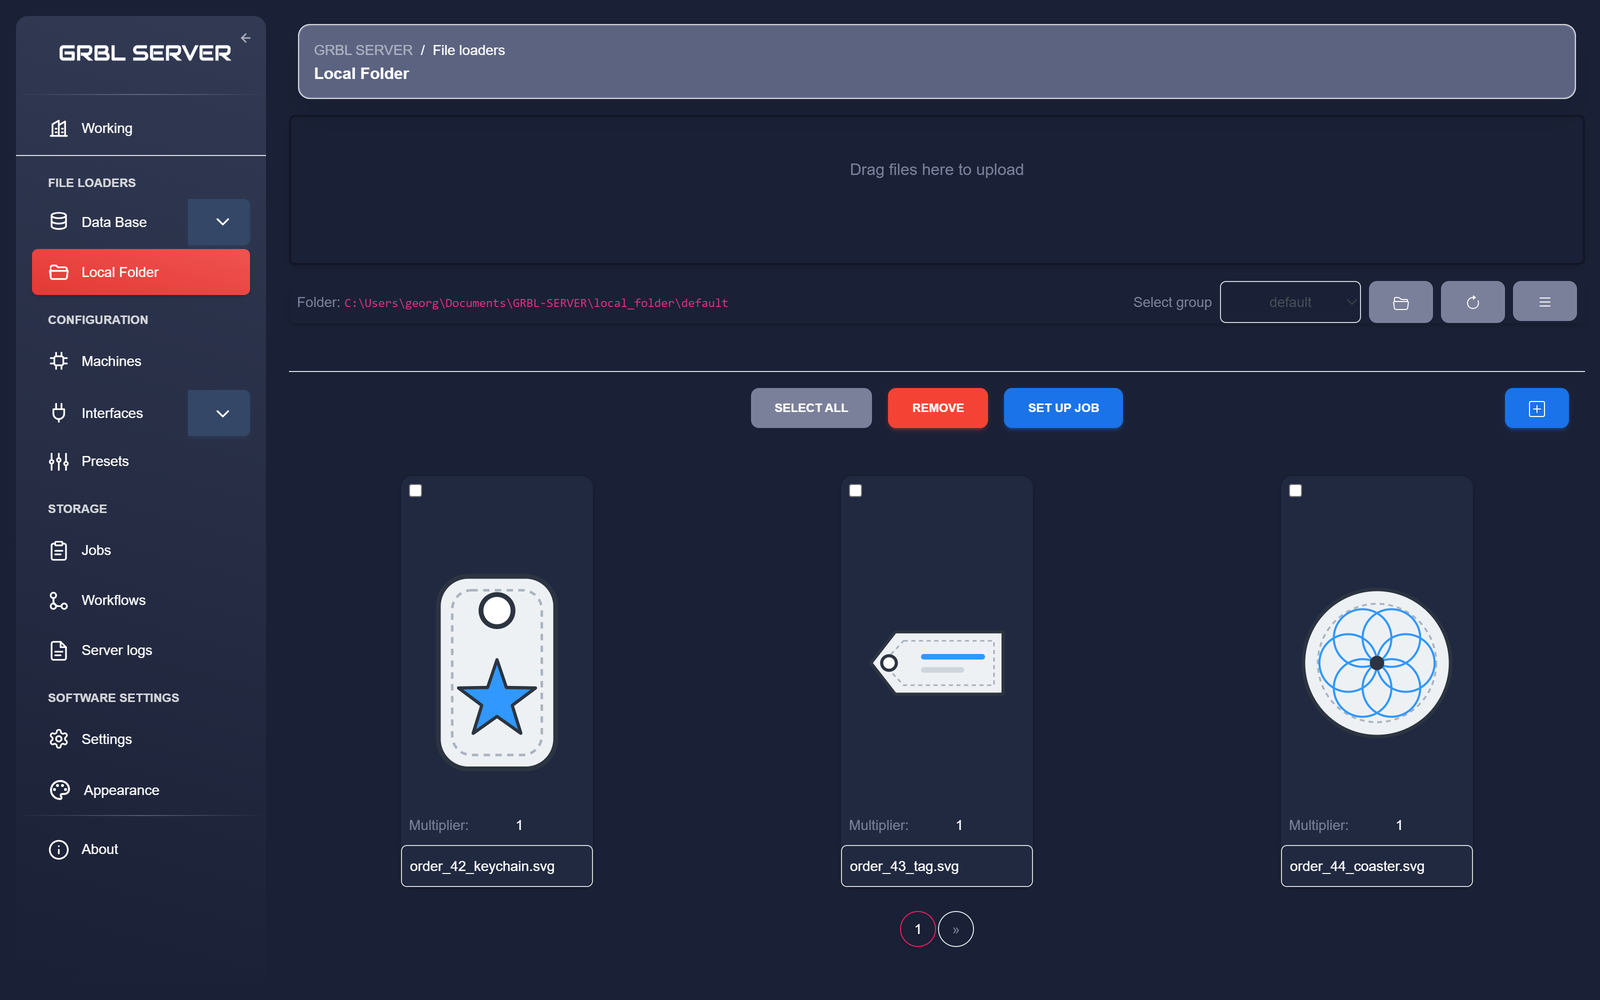Tick checkbox for order_42_keychain.svg
Image resolution: width=1600 pixels, height=1000 pixels.
pyautogui.click(x=416, y=491)
